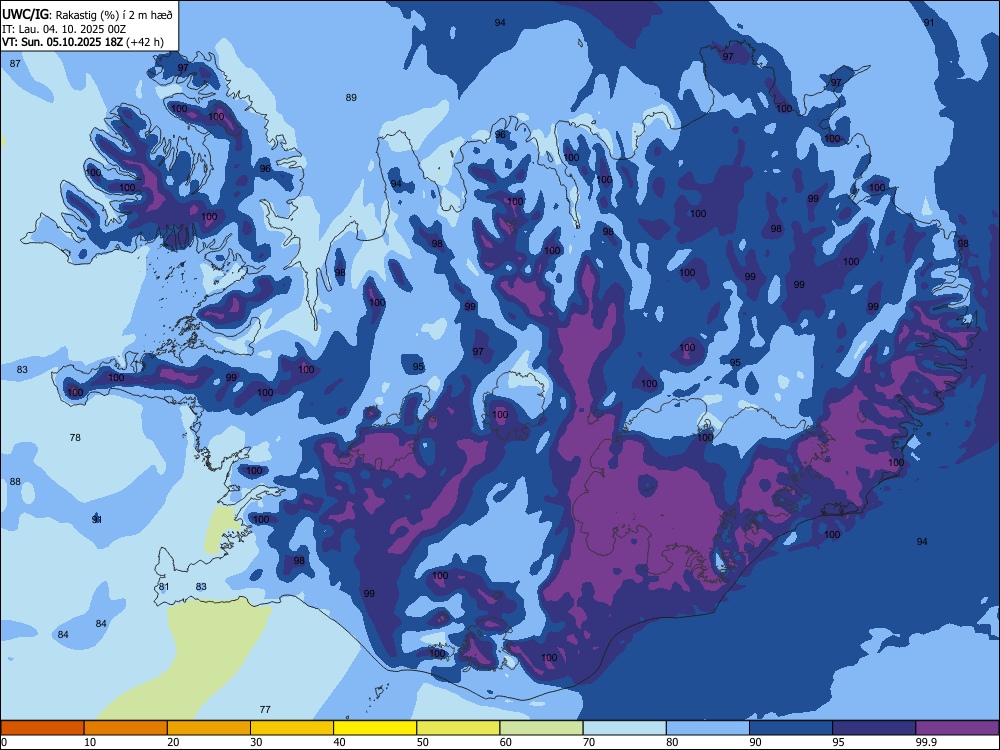Click the pale blue 70–80 legend swatch
The width and height of the screenshot is (1000, 750).
624,728
